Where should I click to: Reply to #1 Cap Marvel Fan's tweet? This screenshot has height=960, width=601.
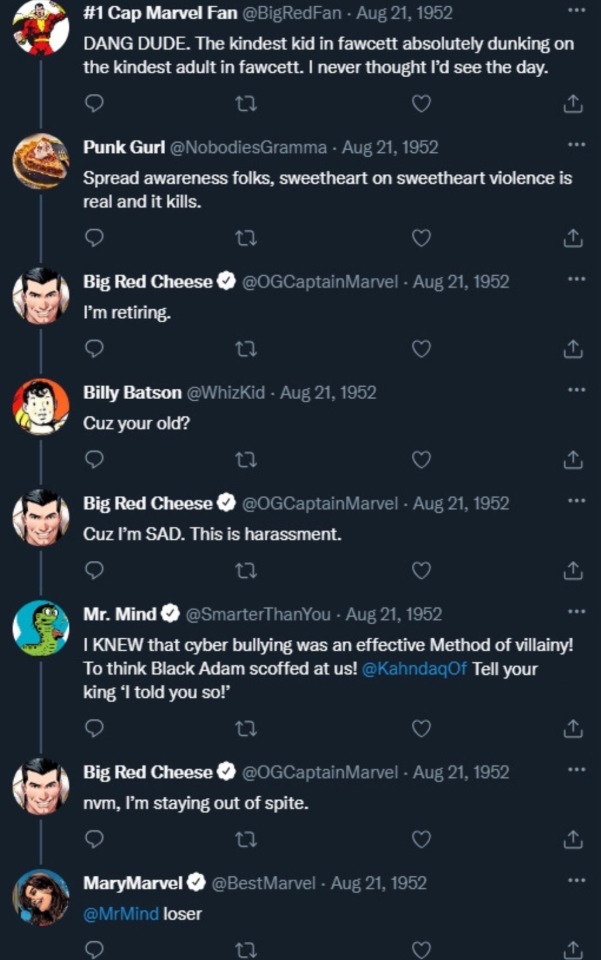coord(94,103)
